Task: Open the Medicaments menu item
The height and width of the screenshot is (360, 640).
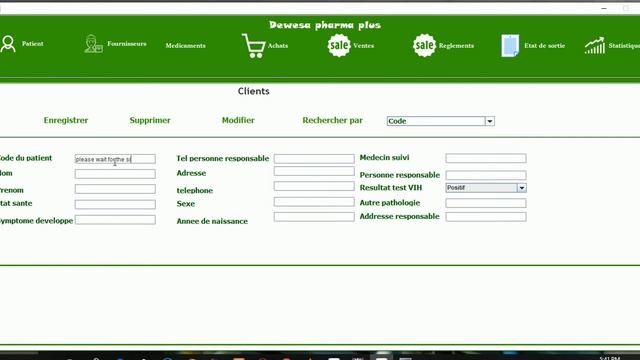Action: pyautogui.click(x=186, y=46)
